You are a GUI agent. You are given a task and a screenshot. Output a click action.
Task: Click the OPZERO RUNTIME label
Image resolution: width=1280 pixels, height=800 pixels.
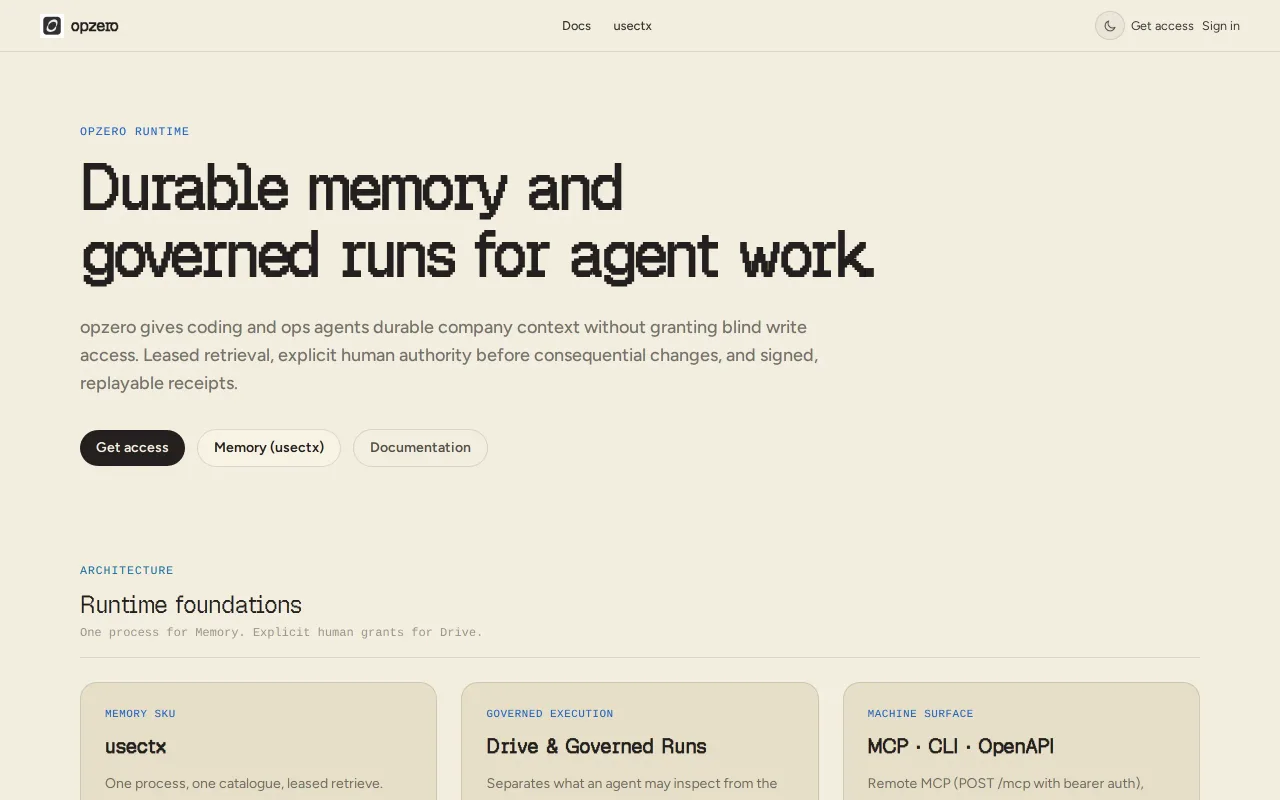point(135,132)
